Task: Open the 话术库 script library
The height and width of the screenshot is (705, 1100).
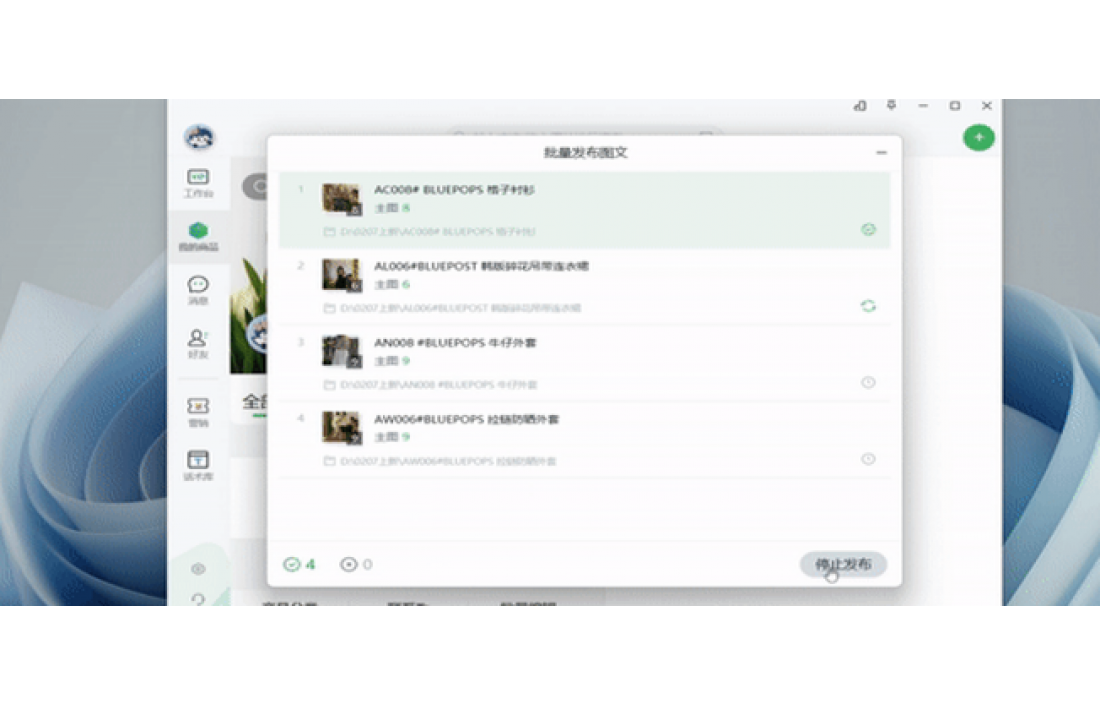Action: click(198, 465)
